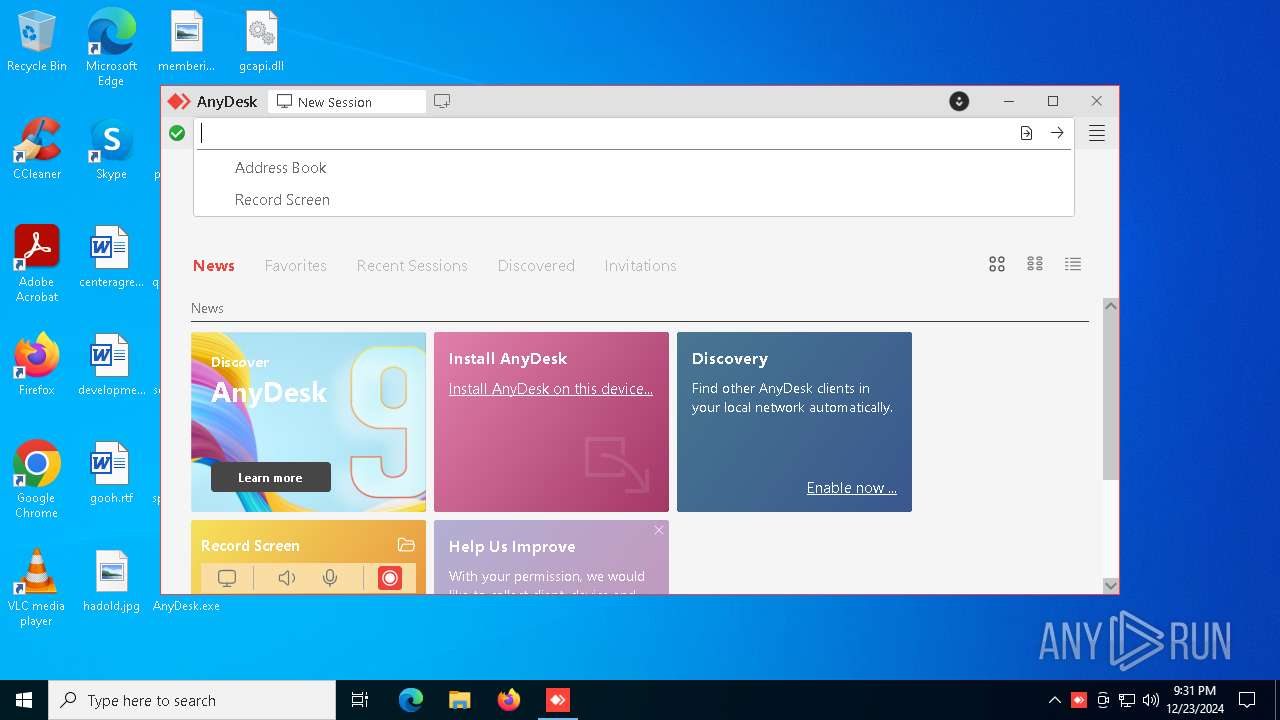
Task: Click the remote address input field
Action: click(x=604, y=133)
